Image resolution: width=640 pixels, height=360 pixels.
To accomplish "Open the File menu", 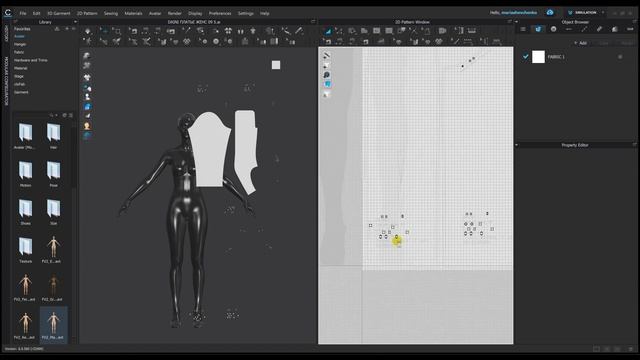I will pyautogui.click(x=23, y=13).
